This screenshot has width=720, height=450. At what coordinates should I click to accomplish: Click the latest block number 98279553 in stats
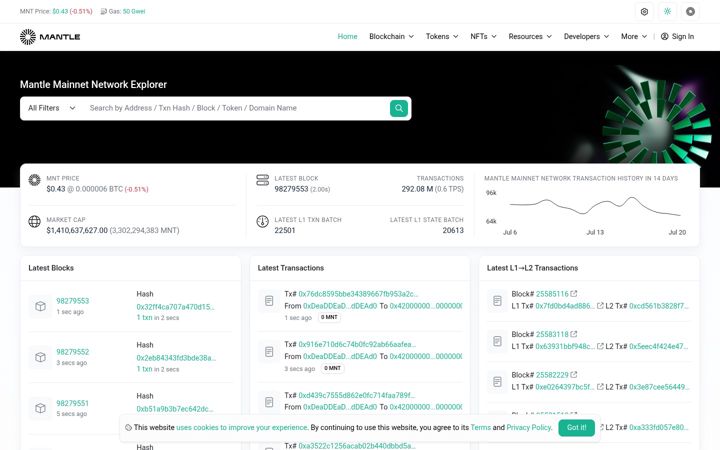tap(291, 189)
